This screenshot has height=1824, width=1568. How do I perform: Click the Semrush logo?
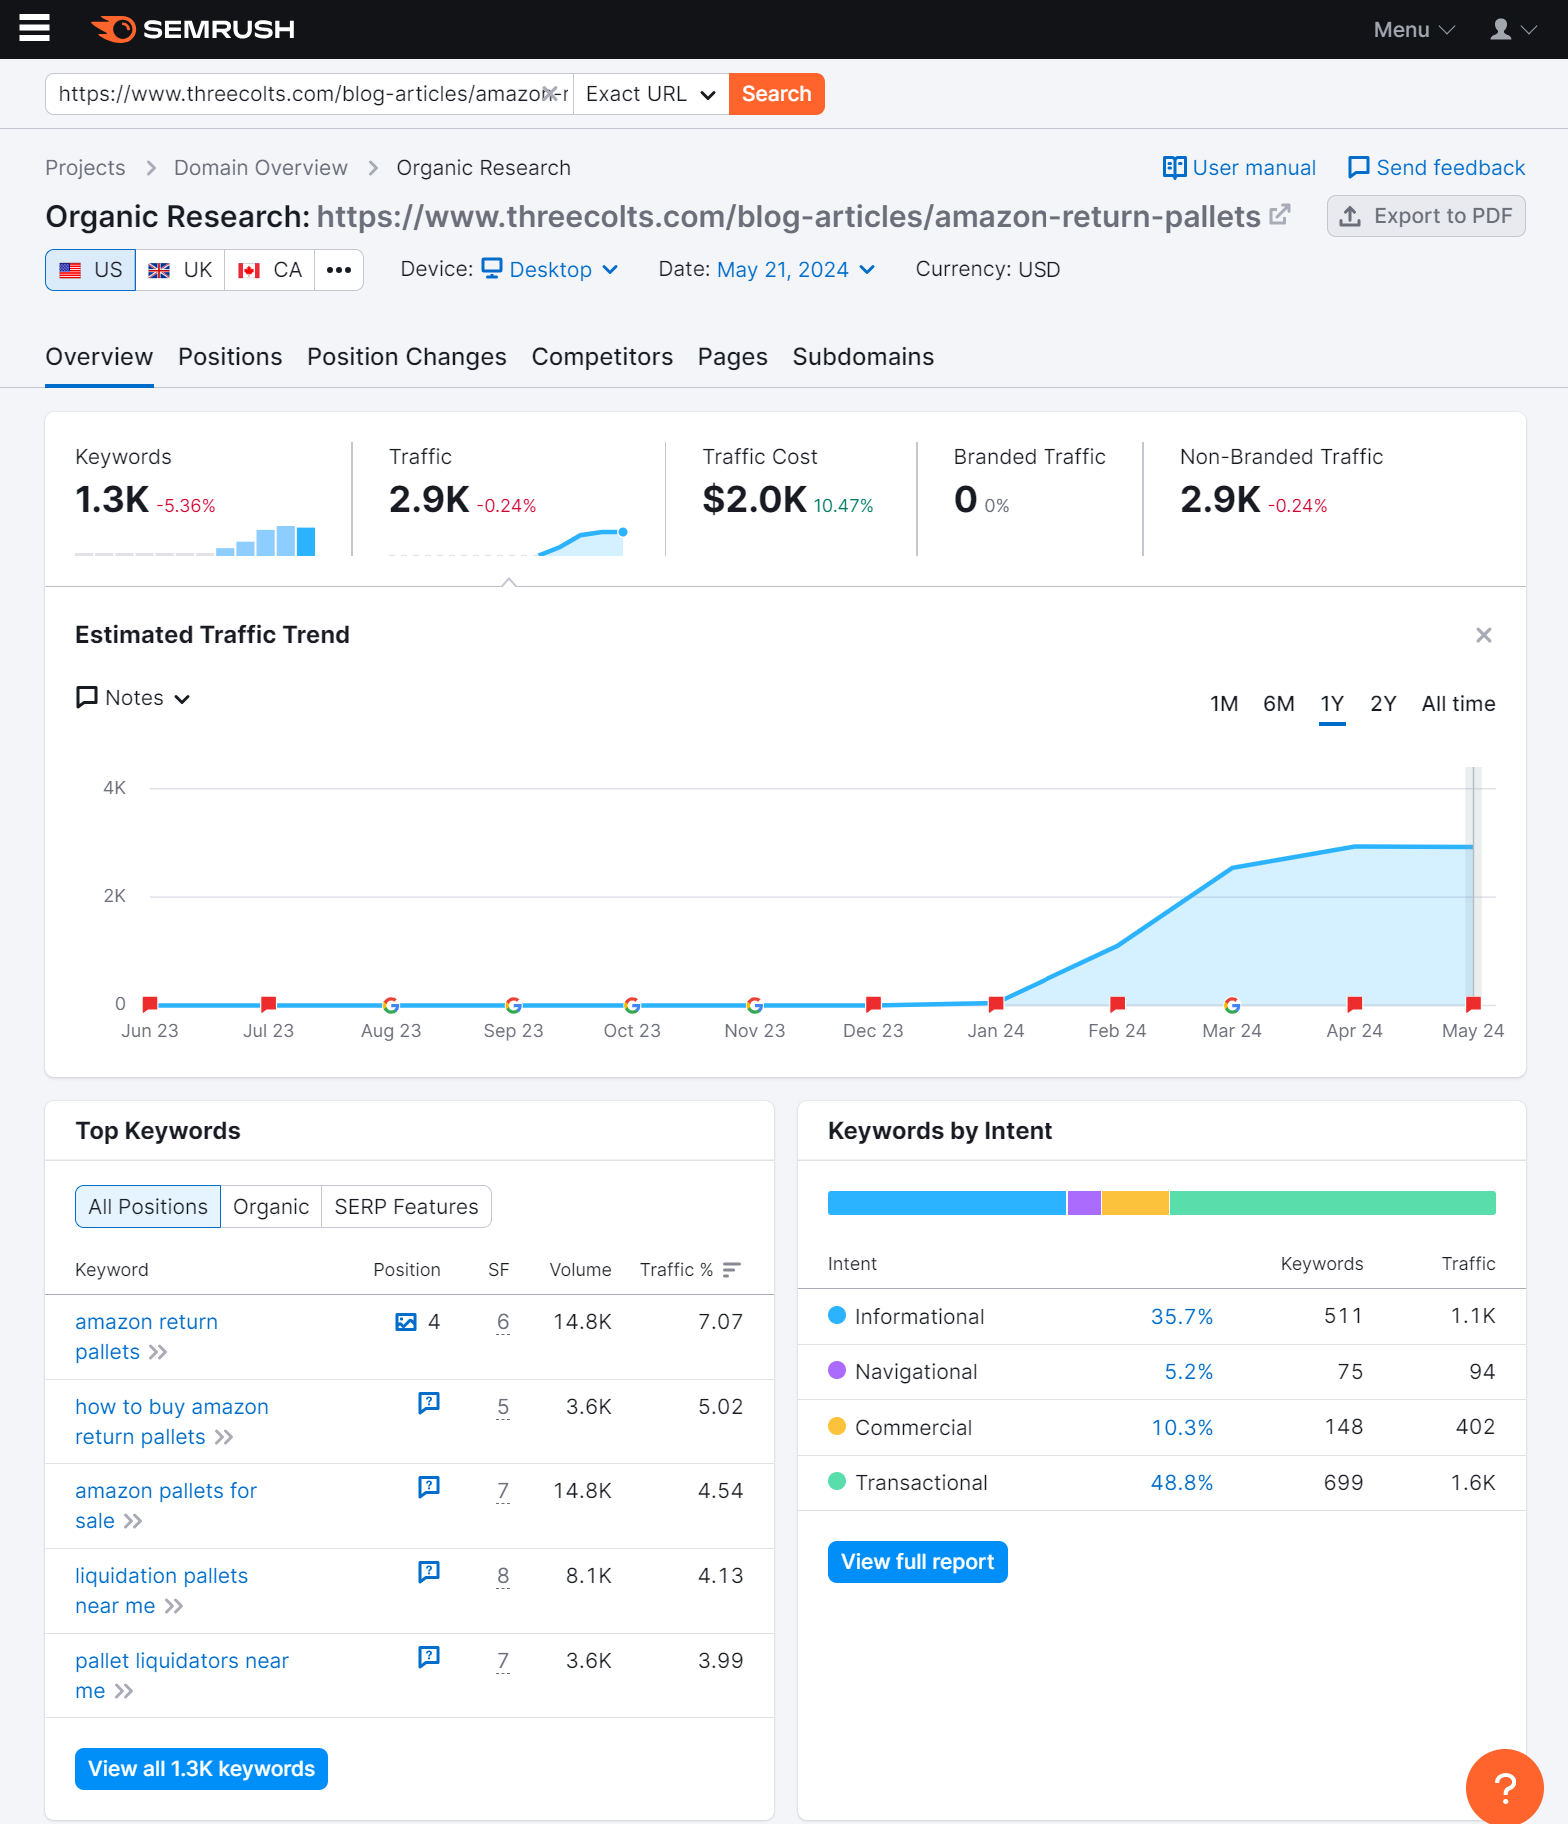pyautogui.click(x=193, y=29)
